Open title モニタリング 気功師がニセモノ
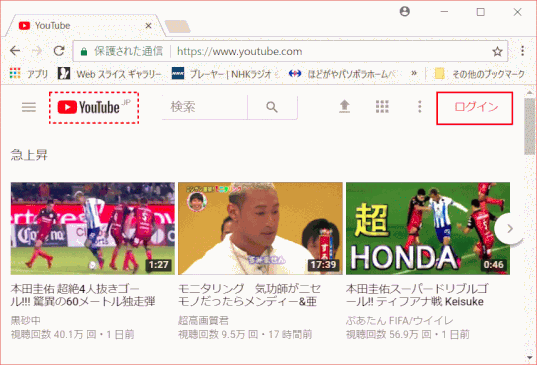 249,295
